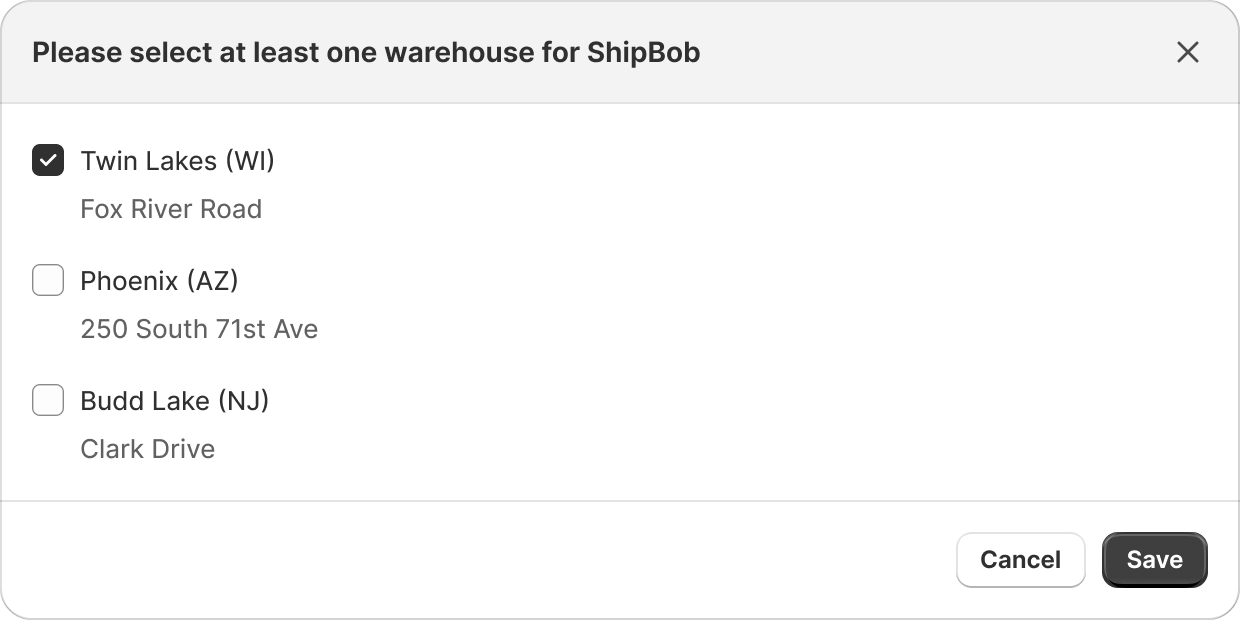This screenshot has height=620, width=1240.
Task: Click the 250 South 71st Ave address
Action: pyautogui.click(x=199, y=329)
